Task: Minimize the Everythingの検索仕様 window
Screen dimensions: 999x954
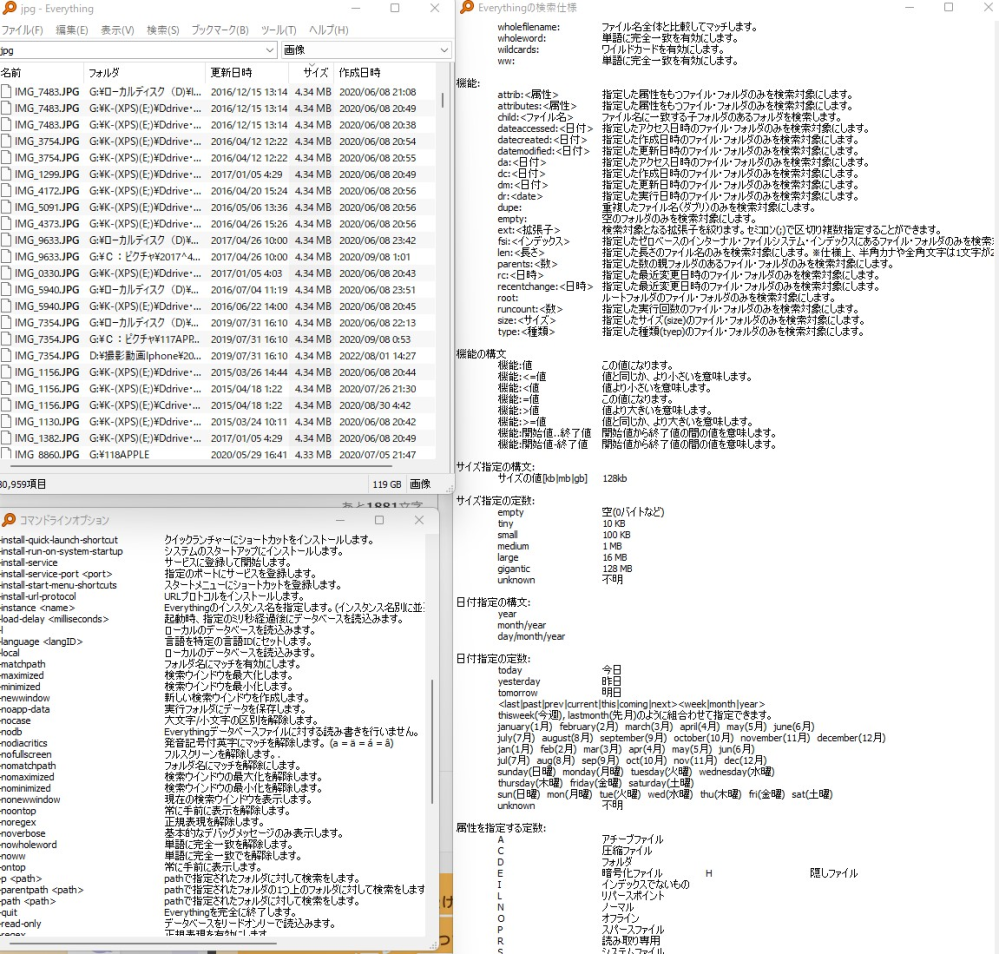Action: 909,7
